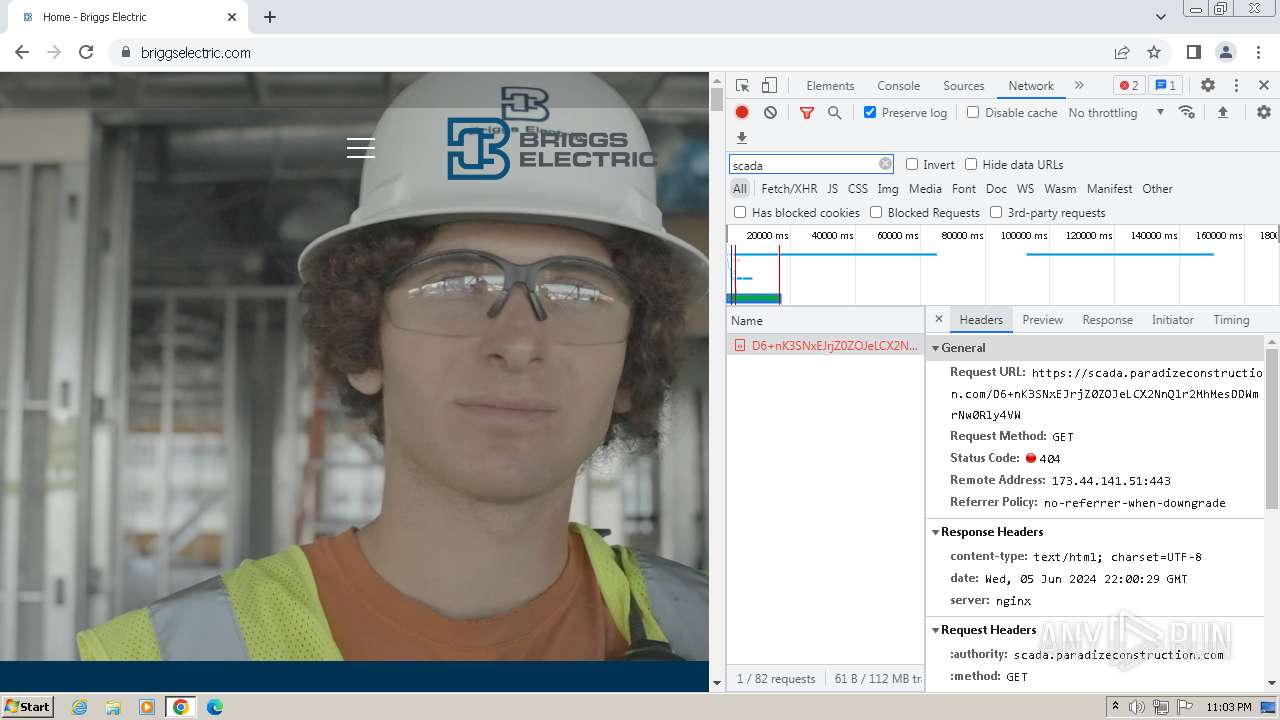The image size is (1280, 720).
Task: Switch to the Sources panel
Action: click(x=963, y=86)
